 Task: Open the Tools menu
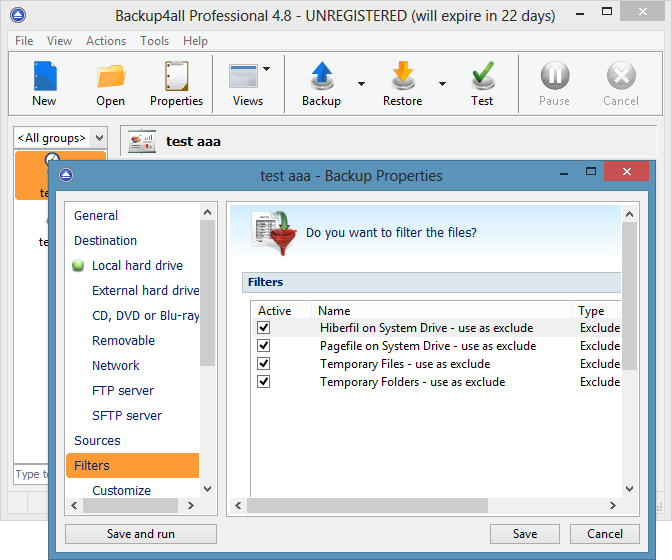(155, 41)
